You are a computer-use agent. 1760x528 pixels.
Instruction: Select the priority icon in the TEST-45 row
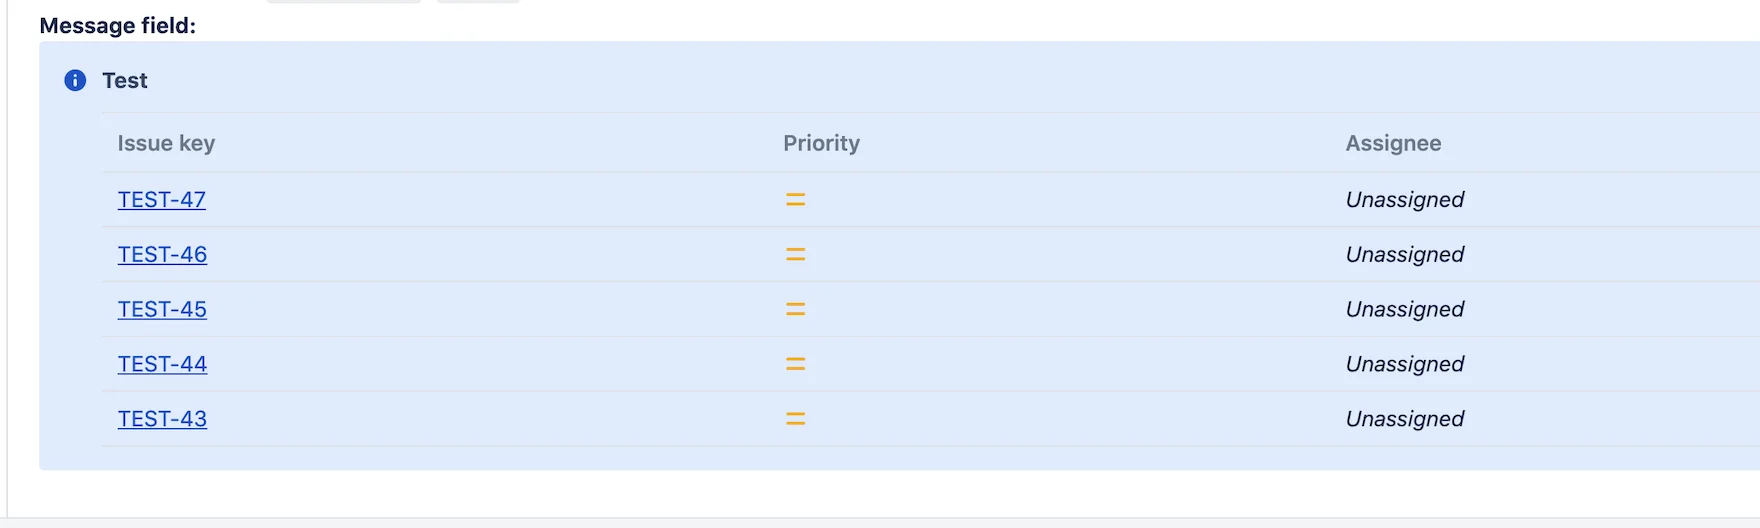[x=795, y=310]
